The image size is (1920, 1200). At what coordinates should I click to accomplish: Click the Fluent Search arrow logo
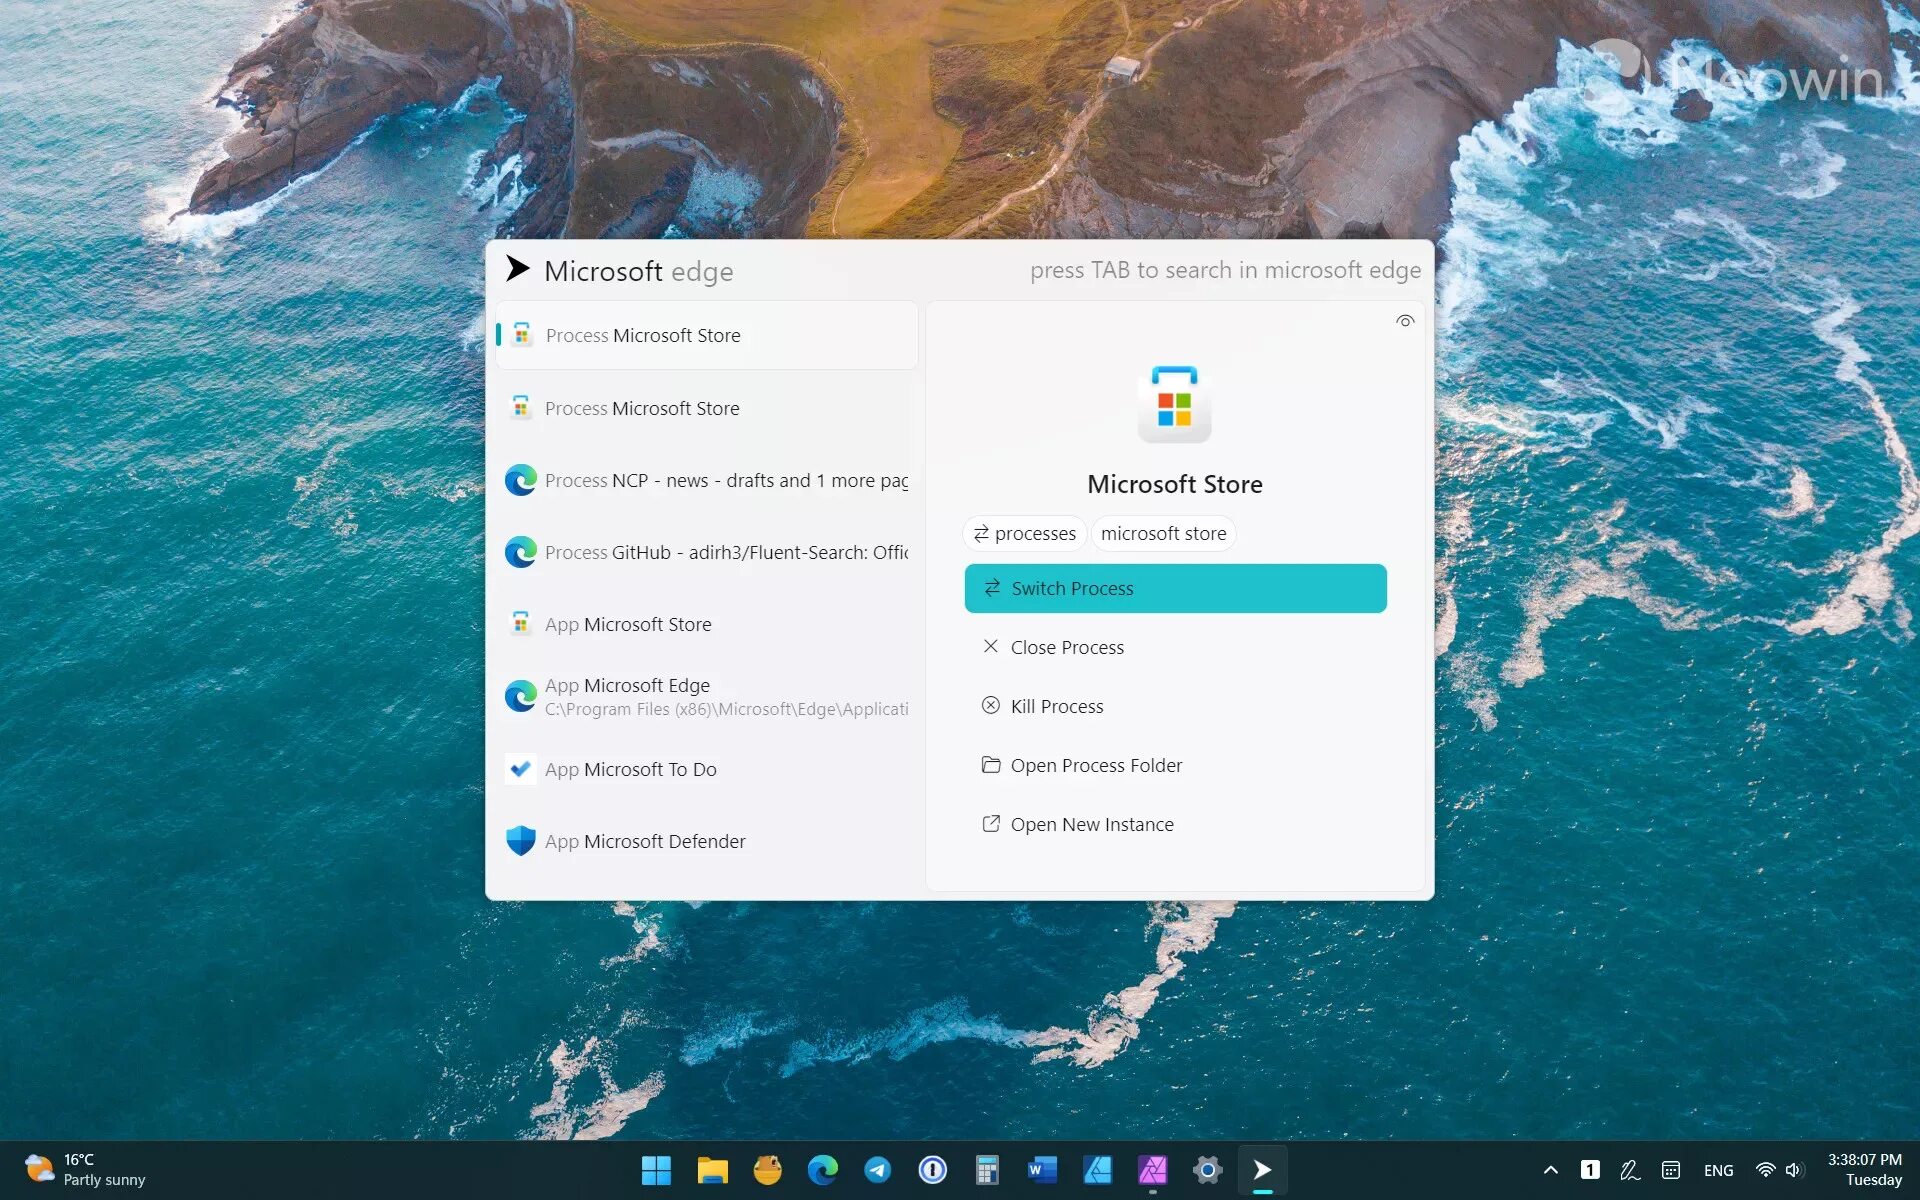pyautogui.click(x=517, y=269)
